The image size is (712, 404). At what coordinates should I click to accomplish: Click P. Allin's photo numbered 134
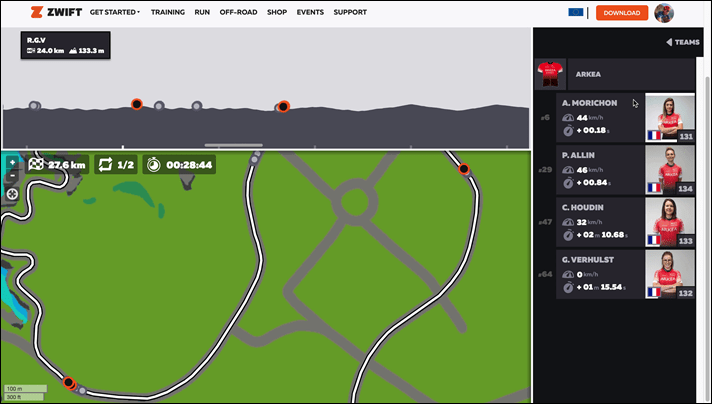pos(670,170)
